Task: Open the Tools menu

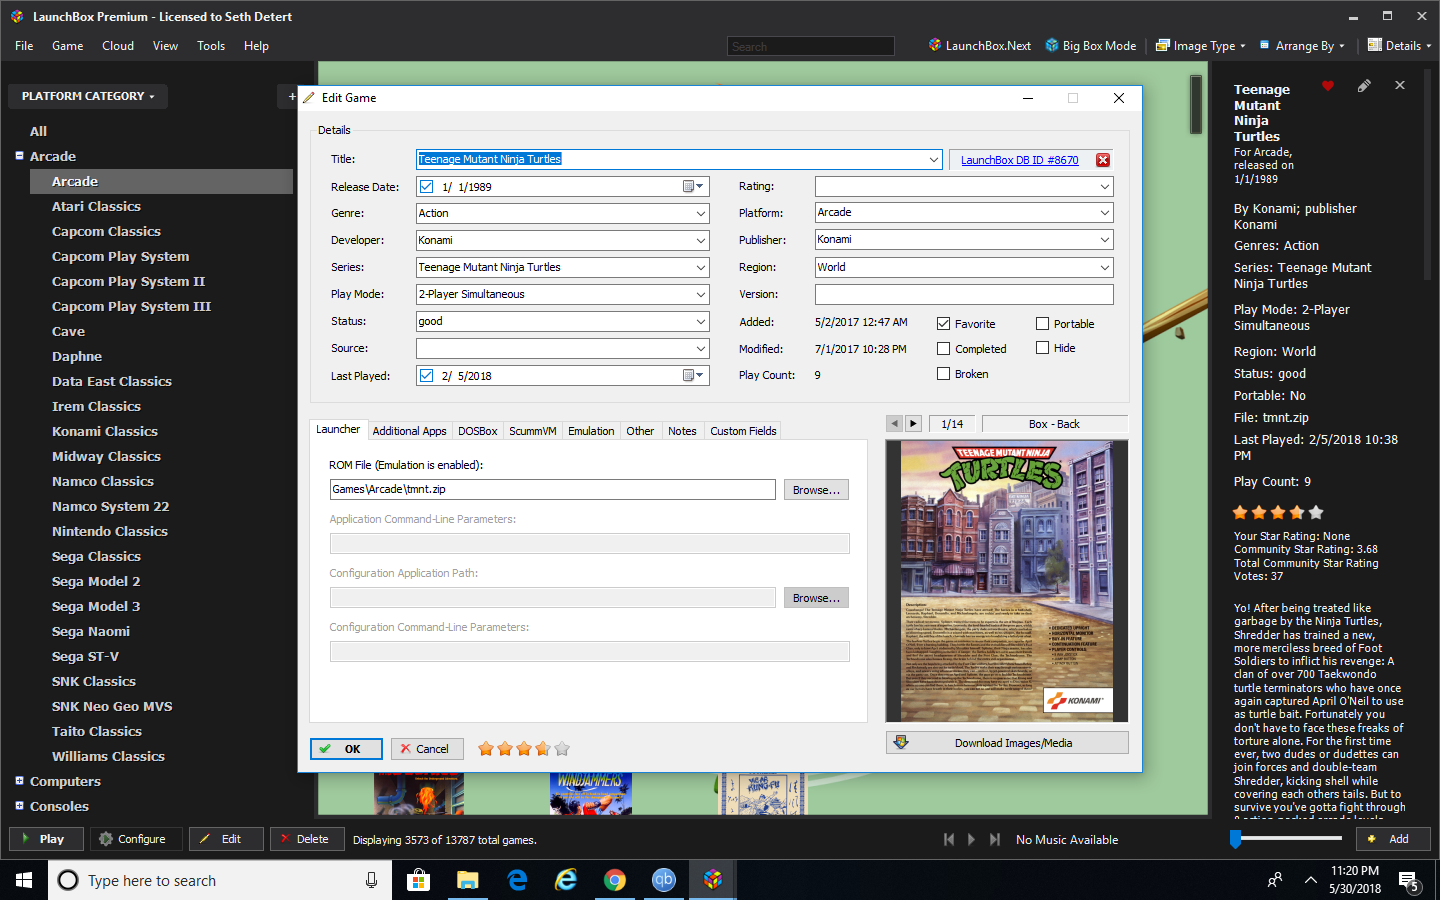Action: coord(211,46)
